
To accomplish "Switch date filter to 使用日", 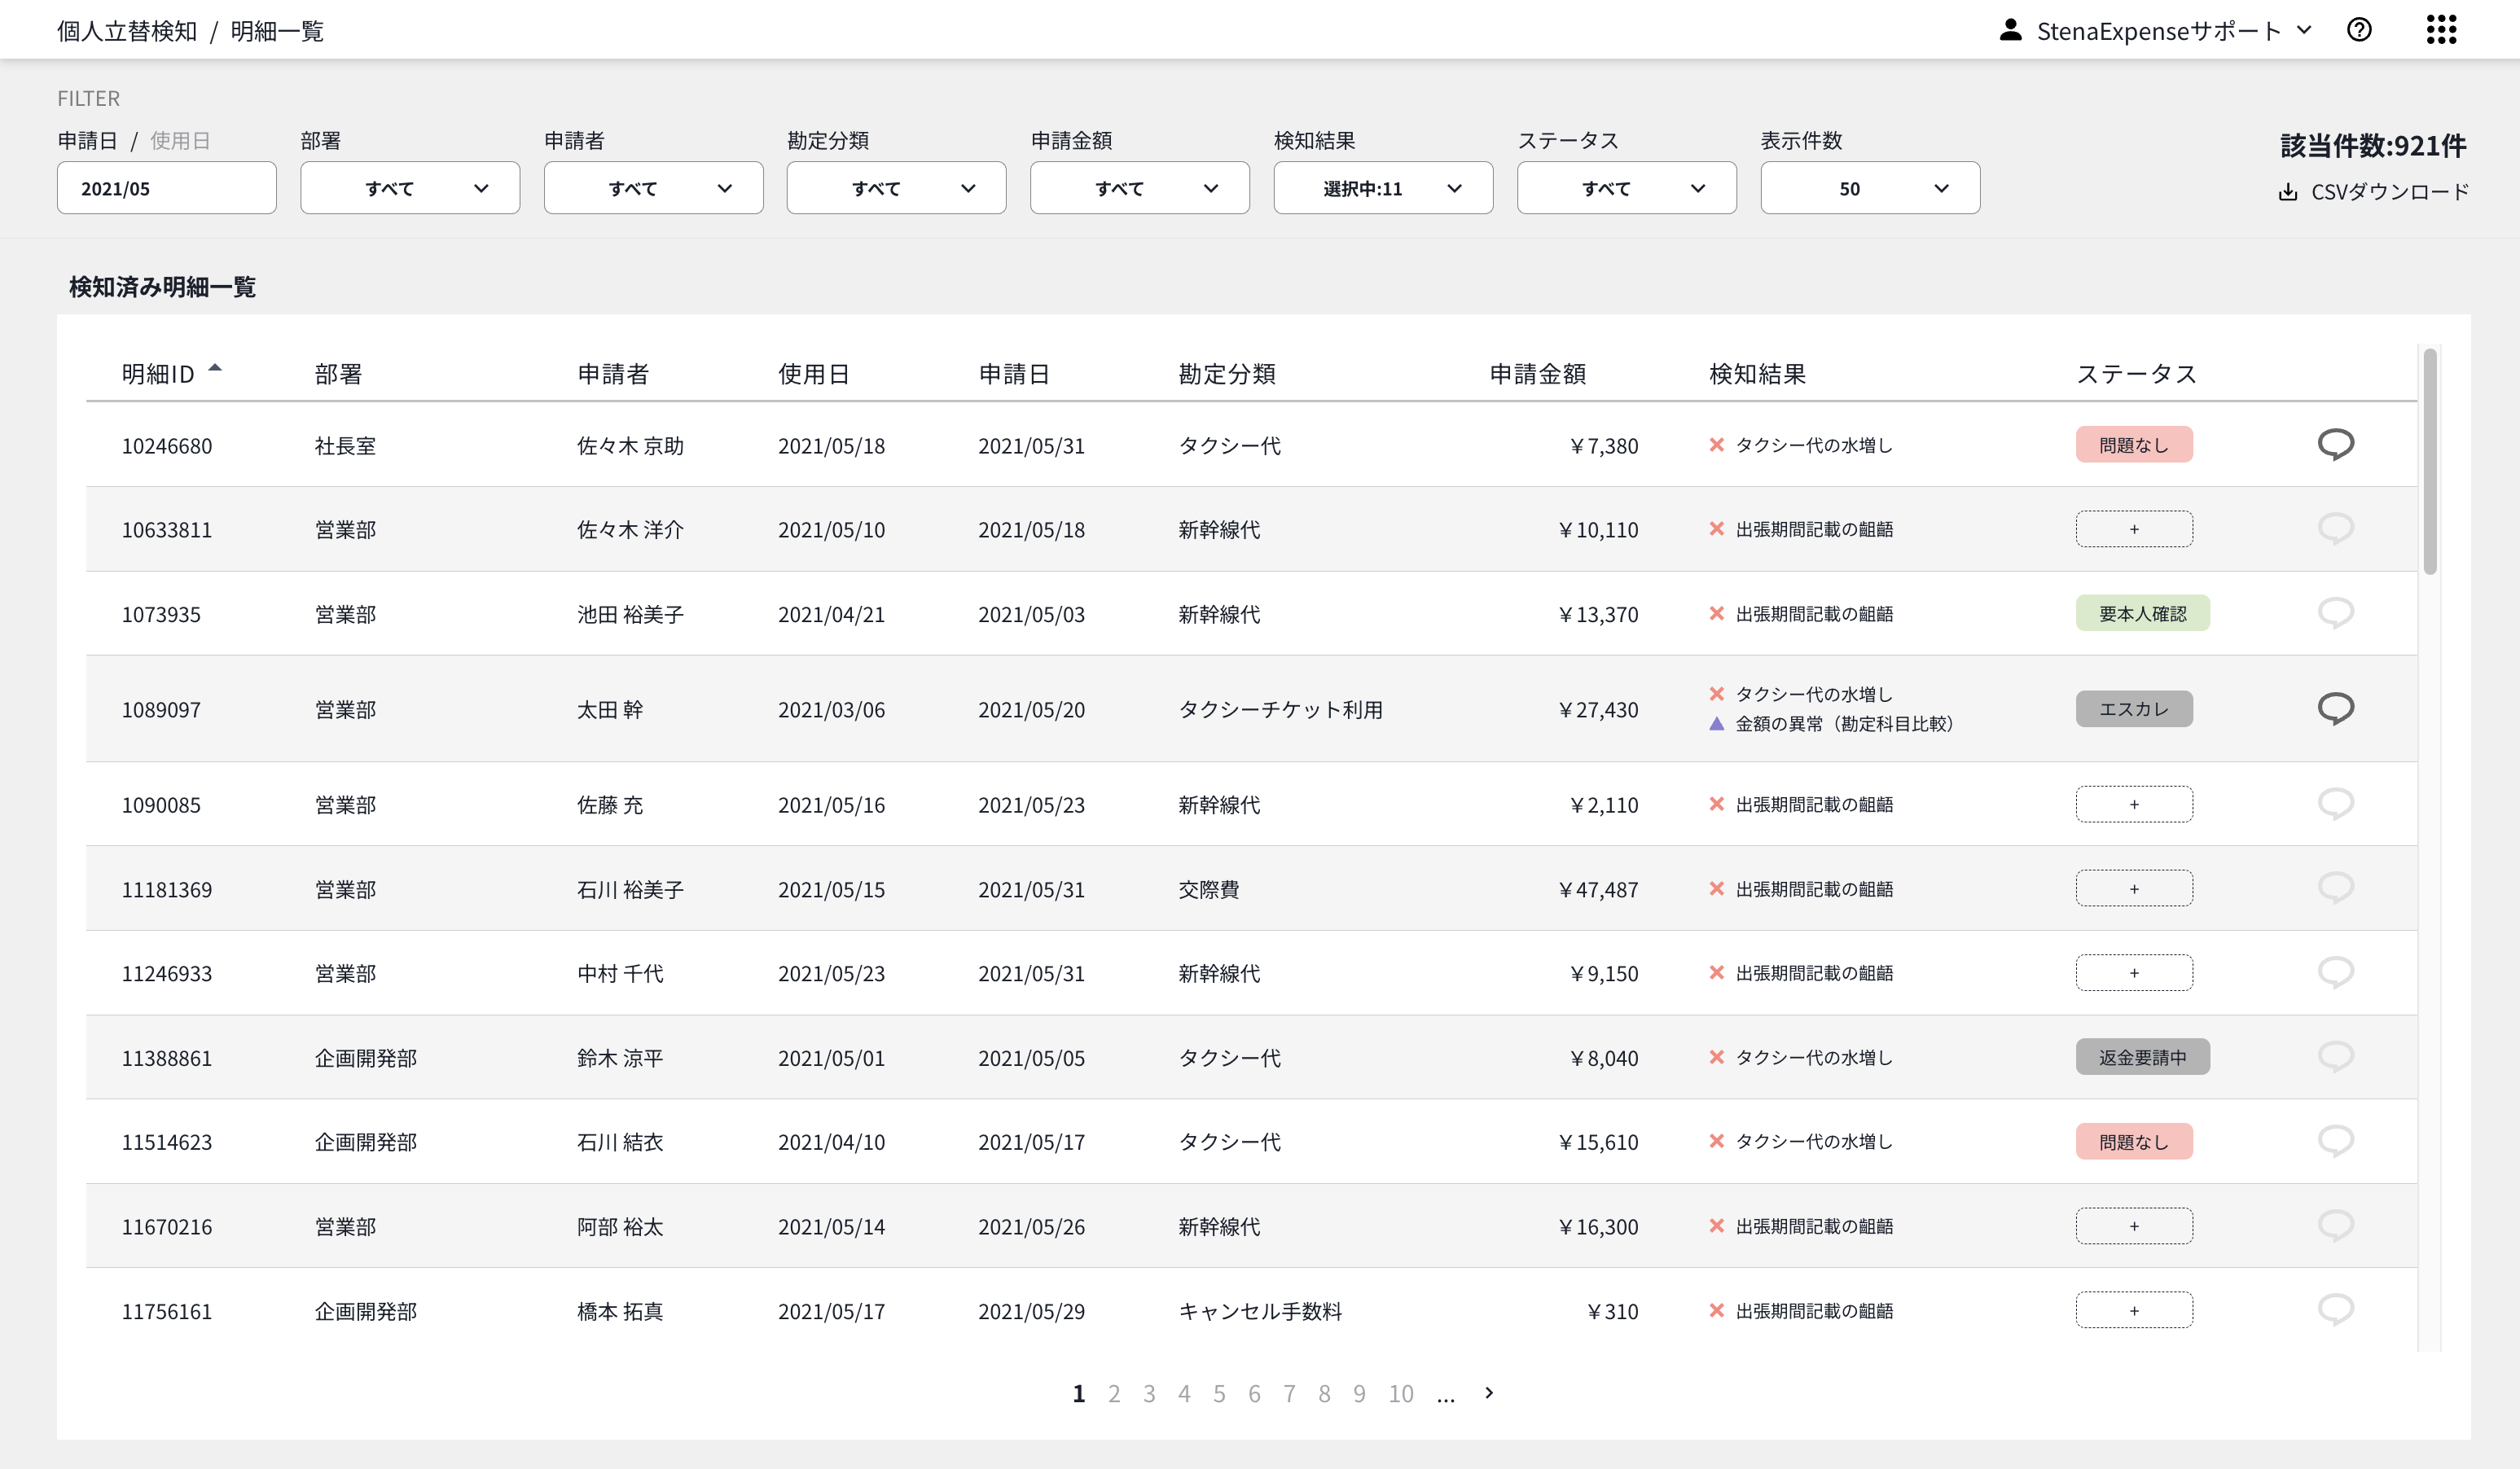I will click(x=180, y=141).
